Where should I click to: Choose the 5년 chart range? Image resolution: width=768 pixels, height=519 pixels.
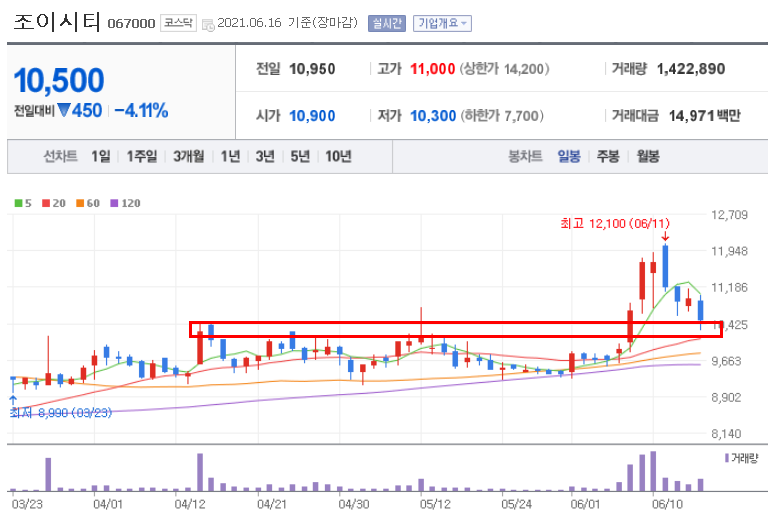click(x=300, y=156)
